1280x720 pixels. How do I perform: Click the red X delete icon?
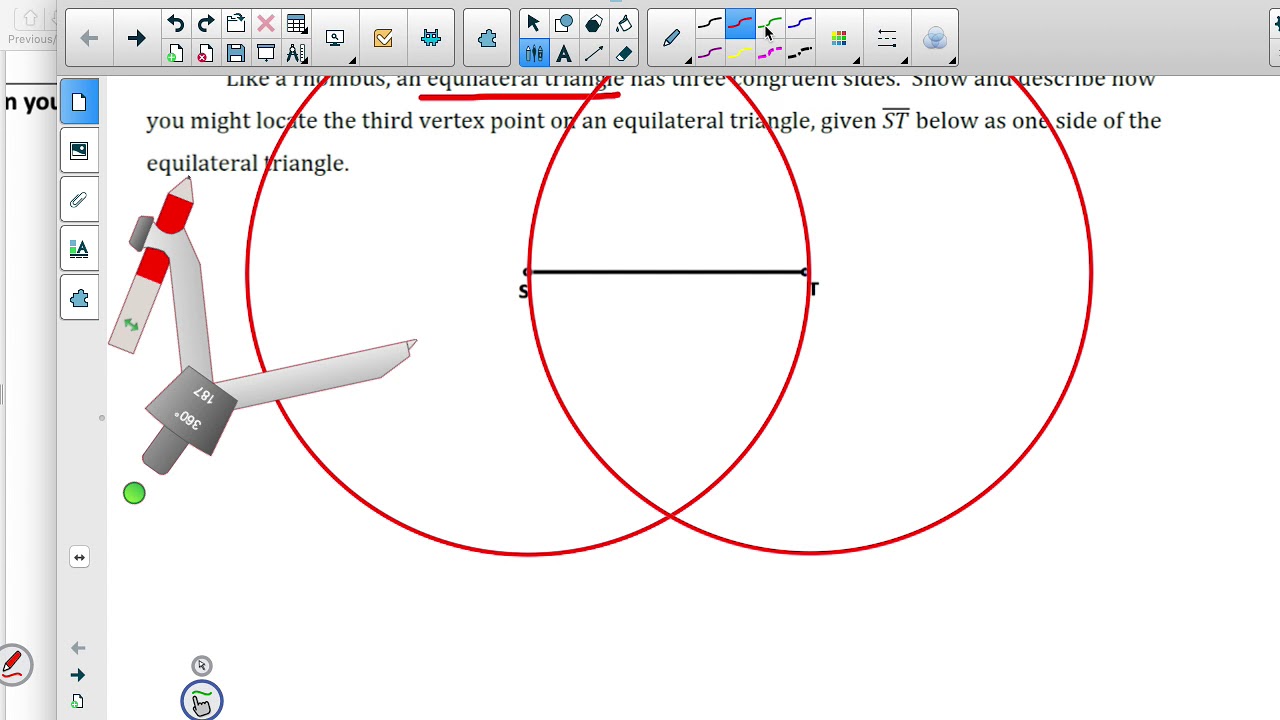coord(266,24)
